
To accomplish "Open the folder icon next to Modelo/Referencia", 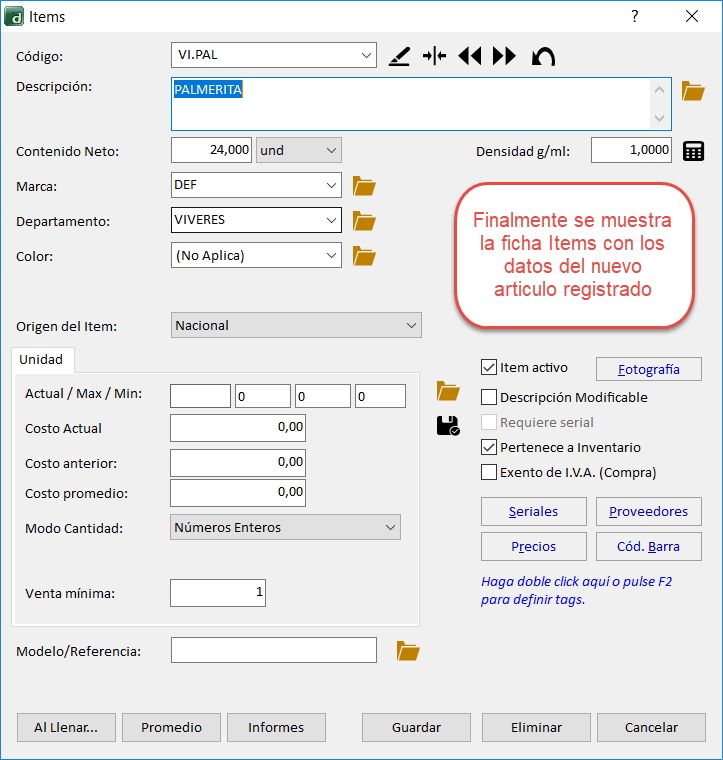I will (x=408, y=651).
